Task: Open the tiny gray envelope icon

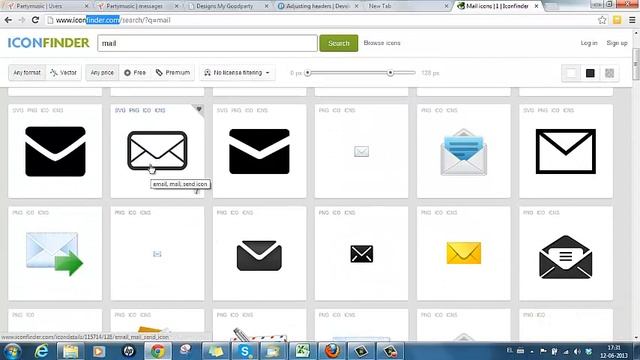Action: pyautogui.click(x=361, y=151)
